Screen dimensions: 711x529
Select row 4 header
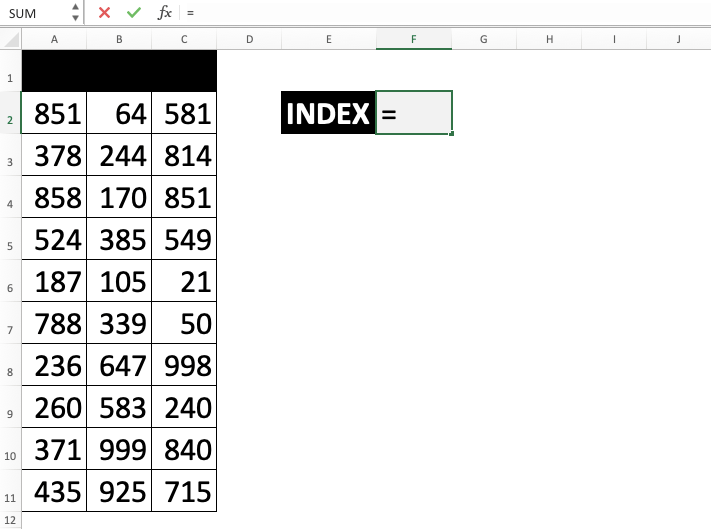(x=10, y=197)
